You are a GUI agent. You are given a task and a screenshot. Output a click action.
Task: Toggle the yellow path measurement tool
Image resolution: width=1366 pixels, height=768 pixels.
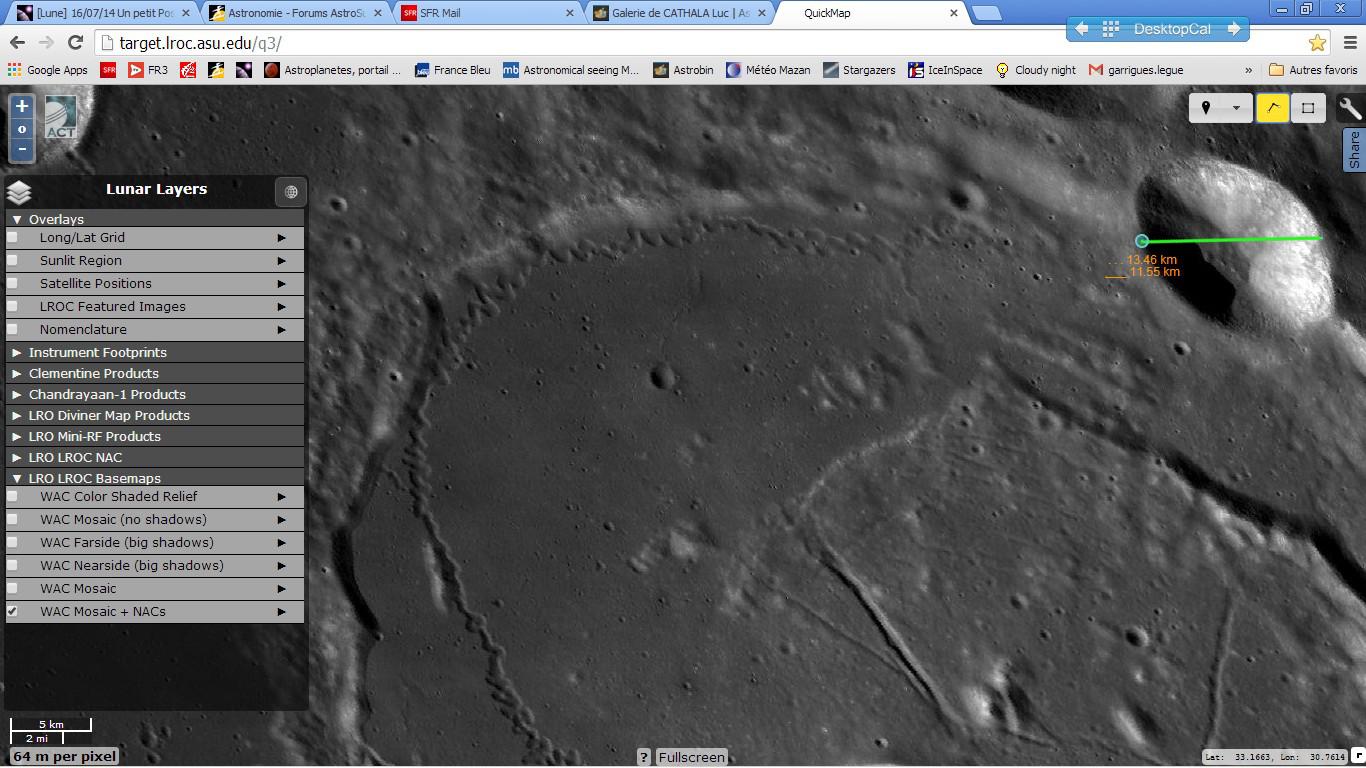coord(1272,108)
